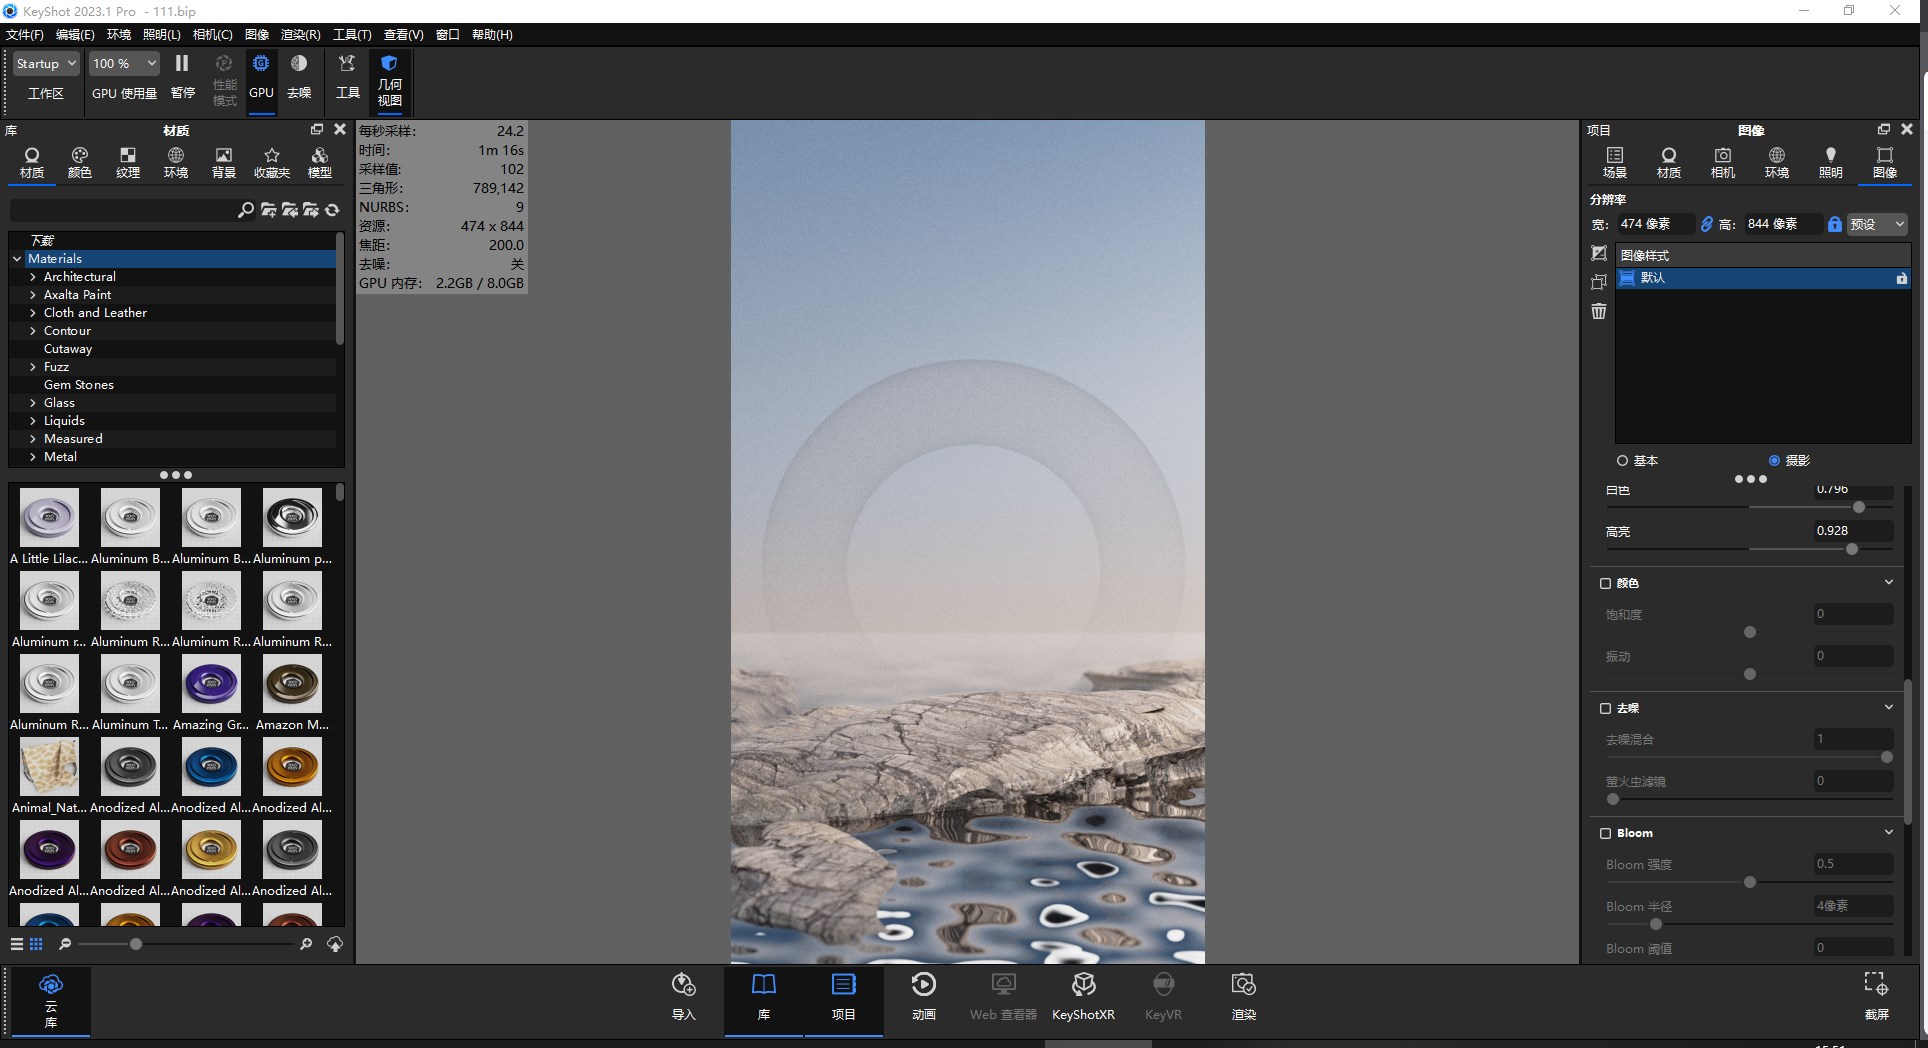Adjust the highlights slider
Screen dimensions: 1928x1048
[1852, 549]
